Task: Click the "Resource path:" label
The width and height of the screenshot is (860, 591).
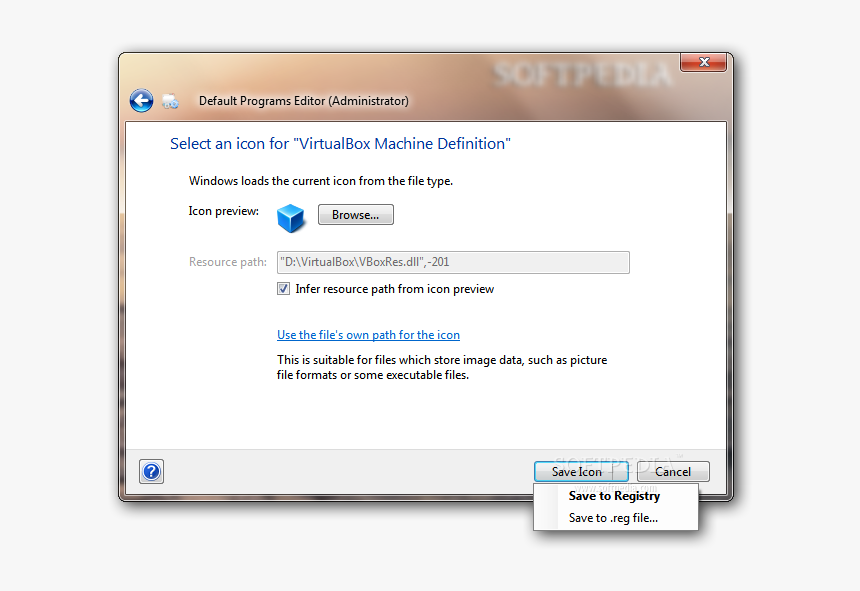Action: (228, 262)
